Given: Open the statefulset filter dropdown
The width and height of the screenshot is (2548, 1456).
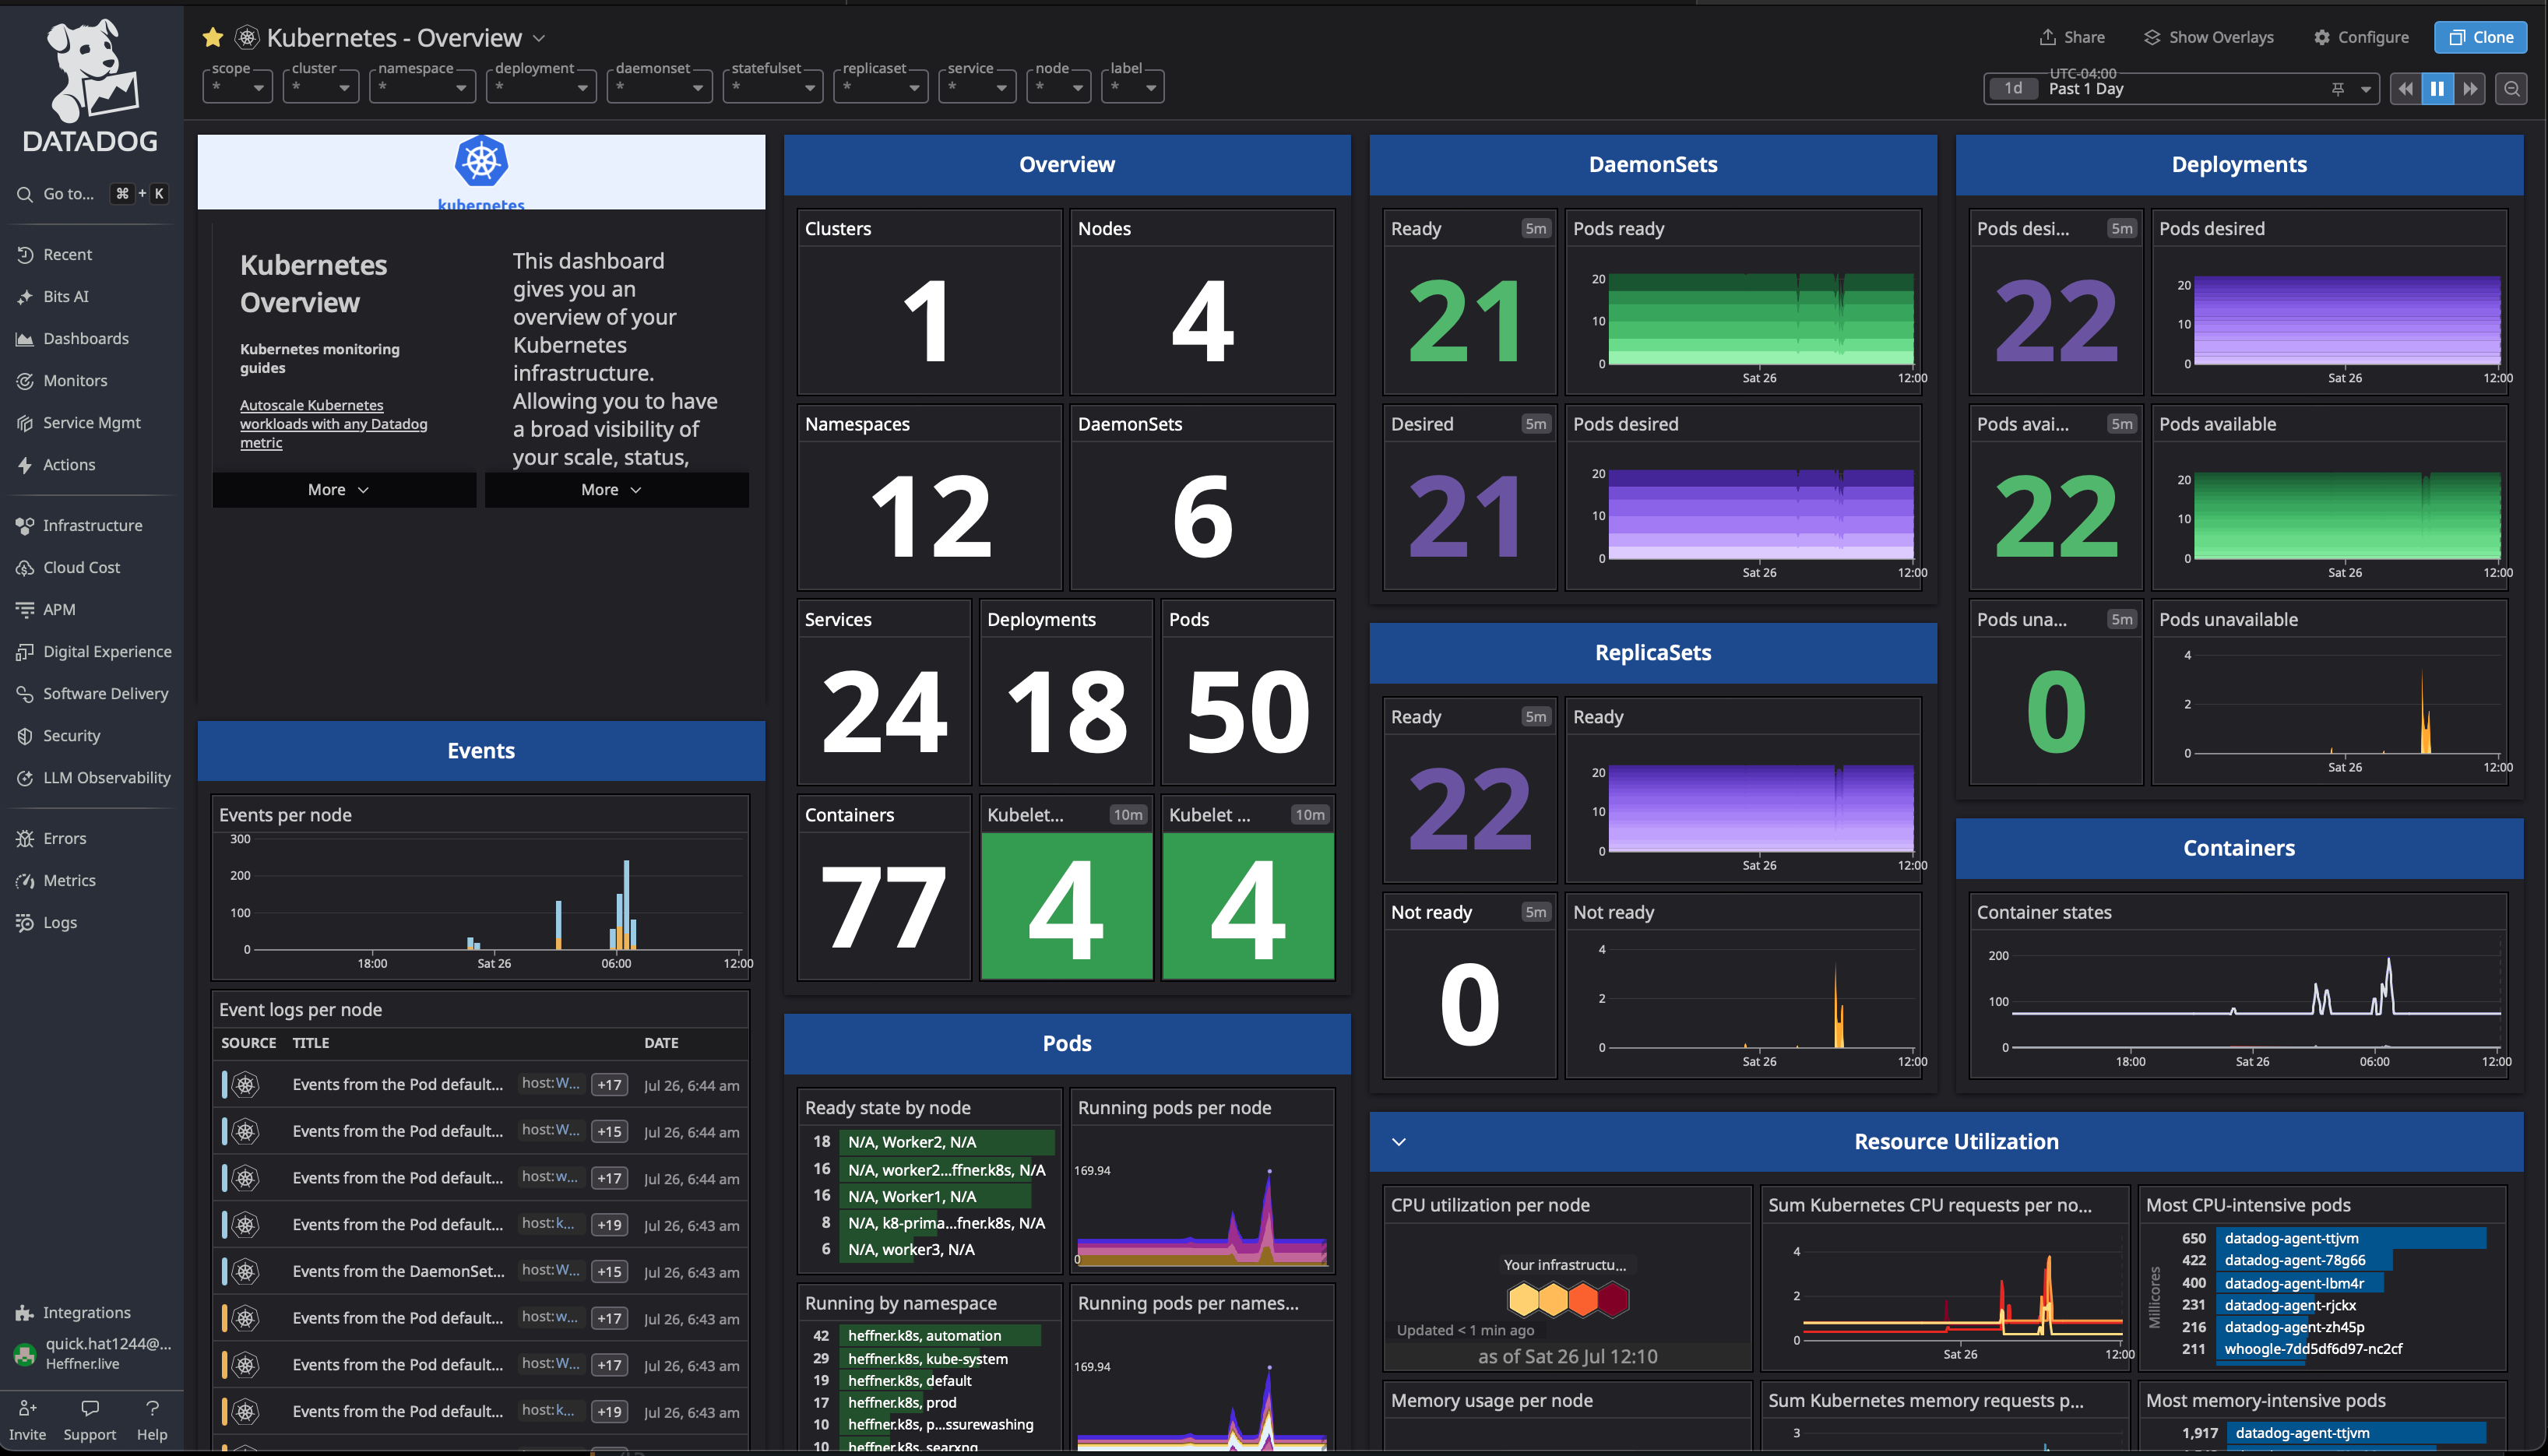Looking at the screenshot, I should click(772, 87).
